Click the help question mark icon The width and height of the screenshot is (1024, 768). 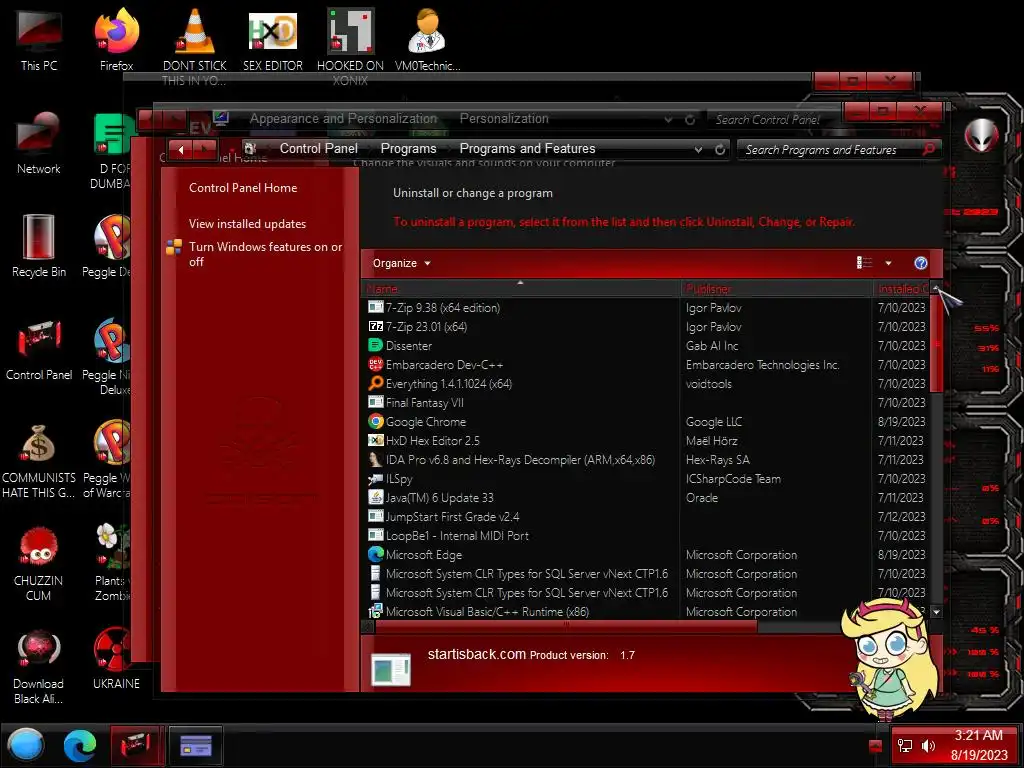pos(921,263)
